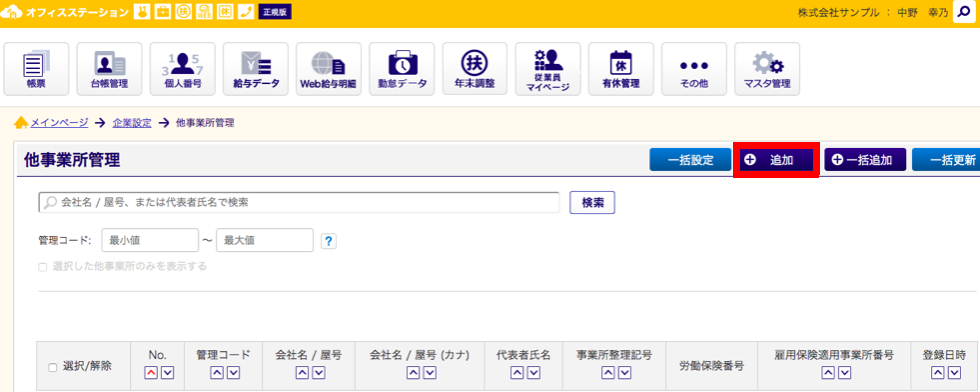Click the 一括更新 button
This screenshot has width=980, height=392.
coord(946,159)
